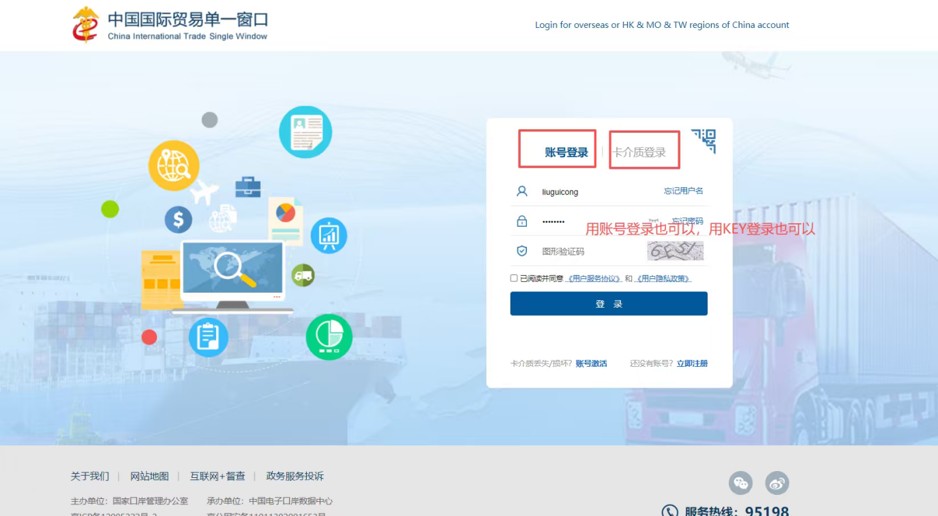
Task: Check the user agreement consent checkbox
Action: (x=514, y=278)
